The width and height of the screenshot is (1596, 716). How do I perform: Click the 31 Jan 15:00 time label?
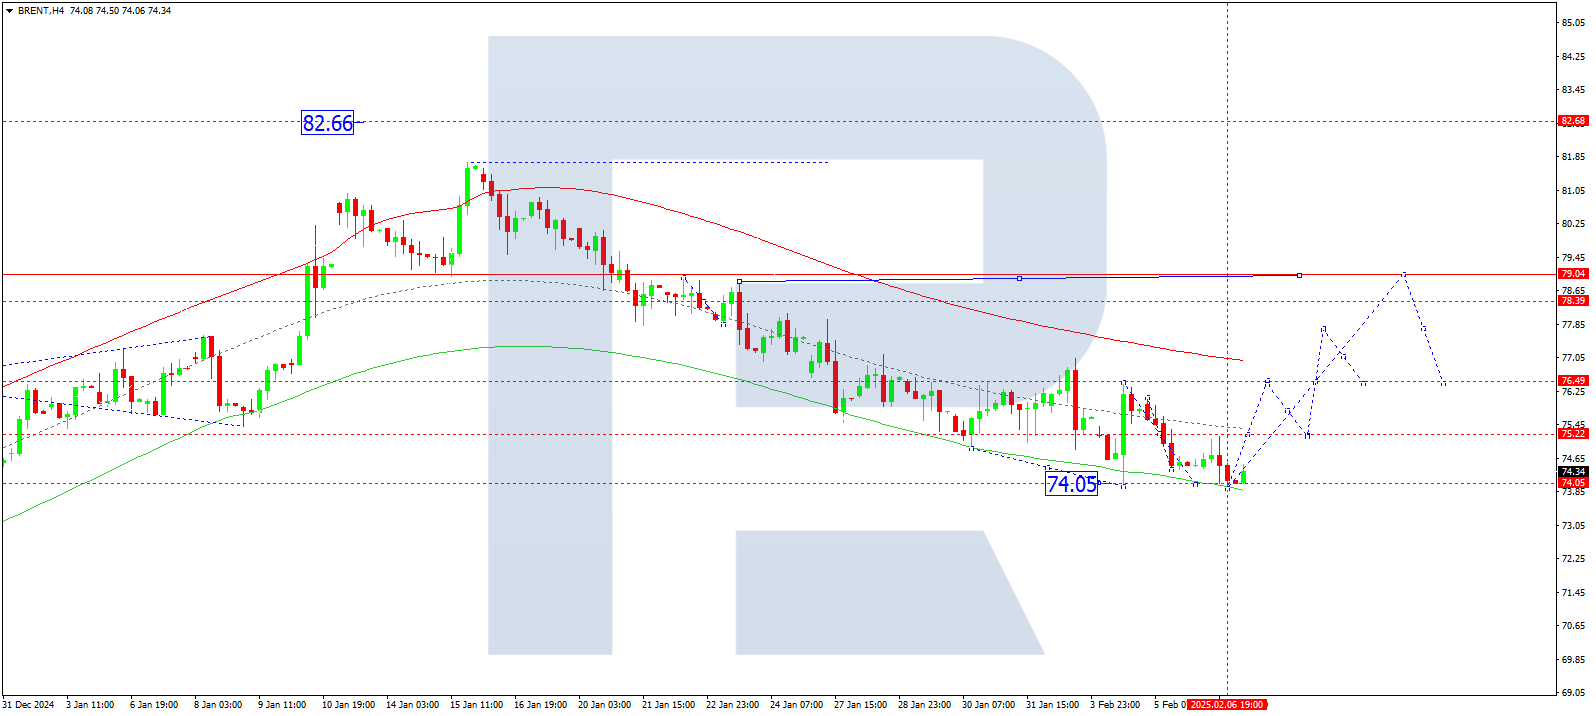1052,705
